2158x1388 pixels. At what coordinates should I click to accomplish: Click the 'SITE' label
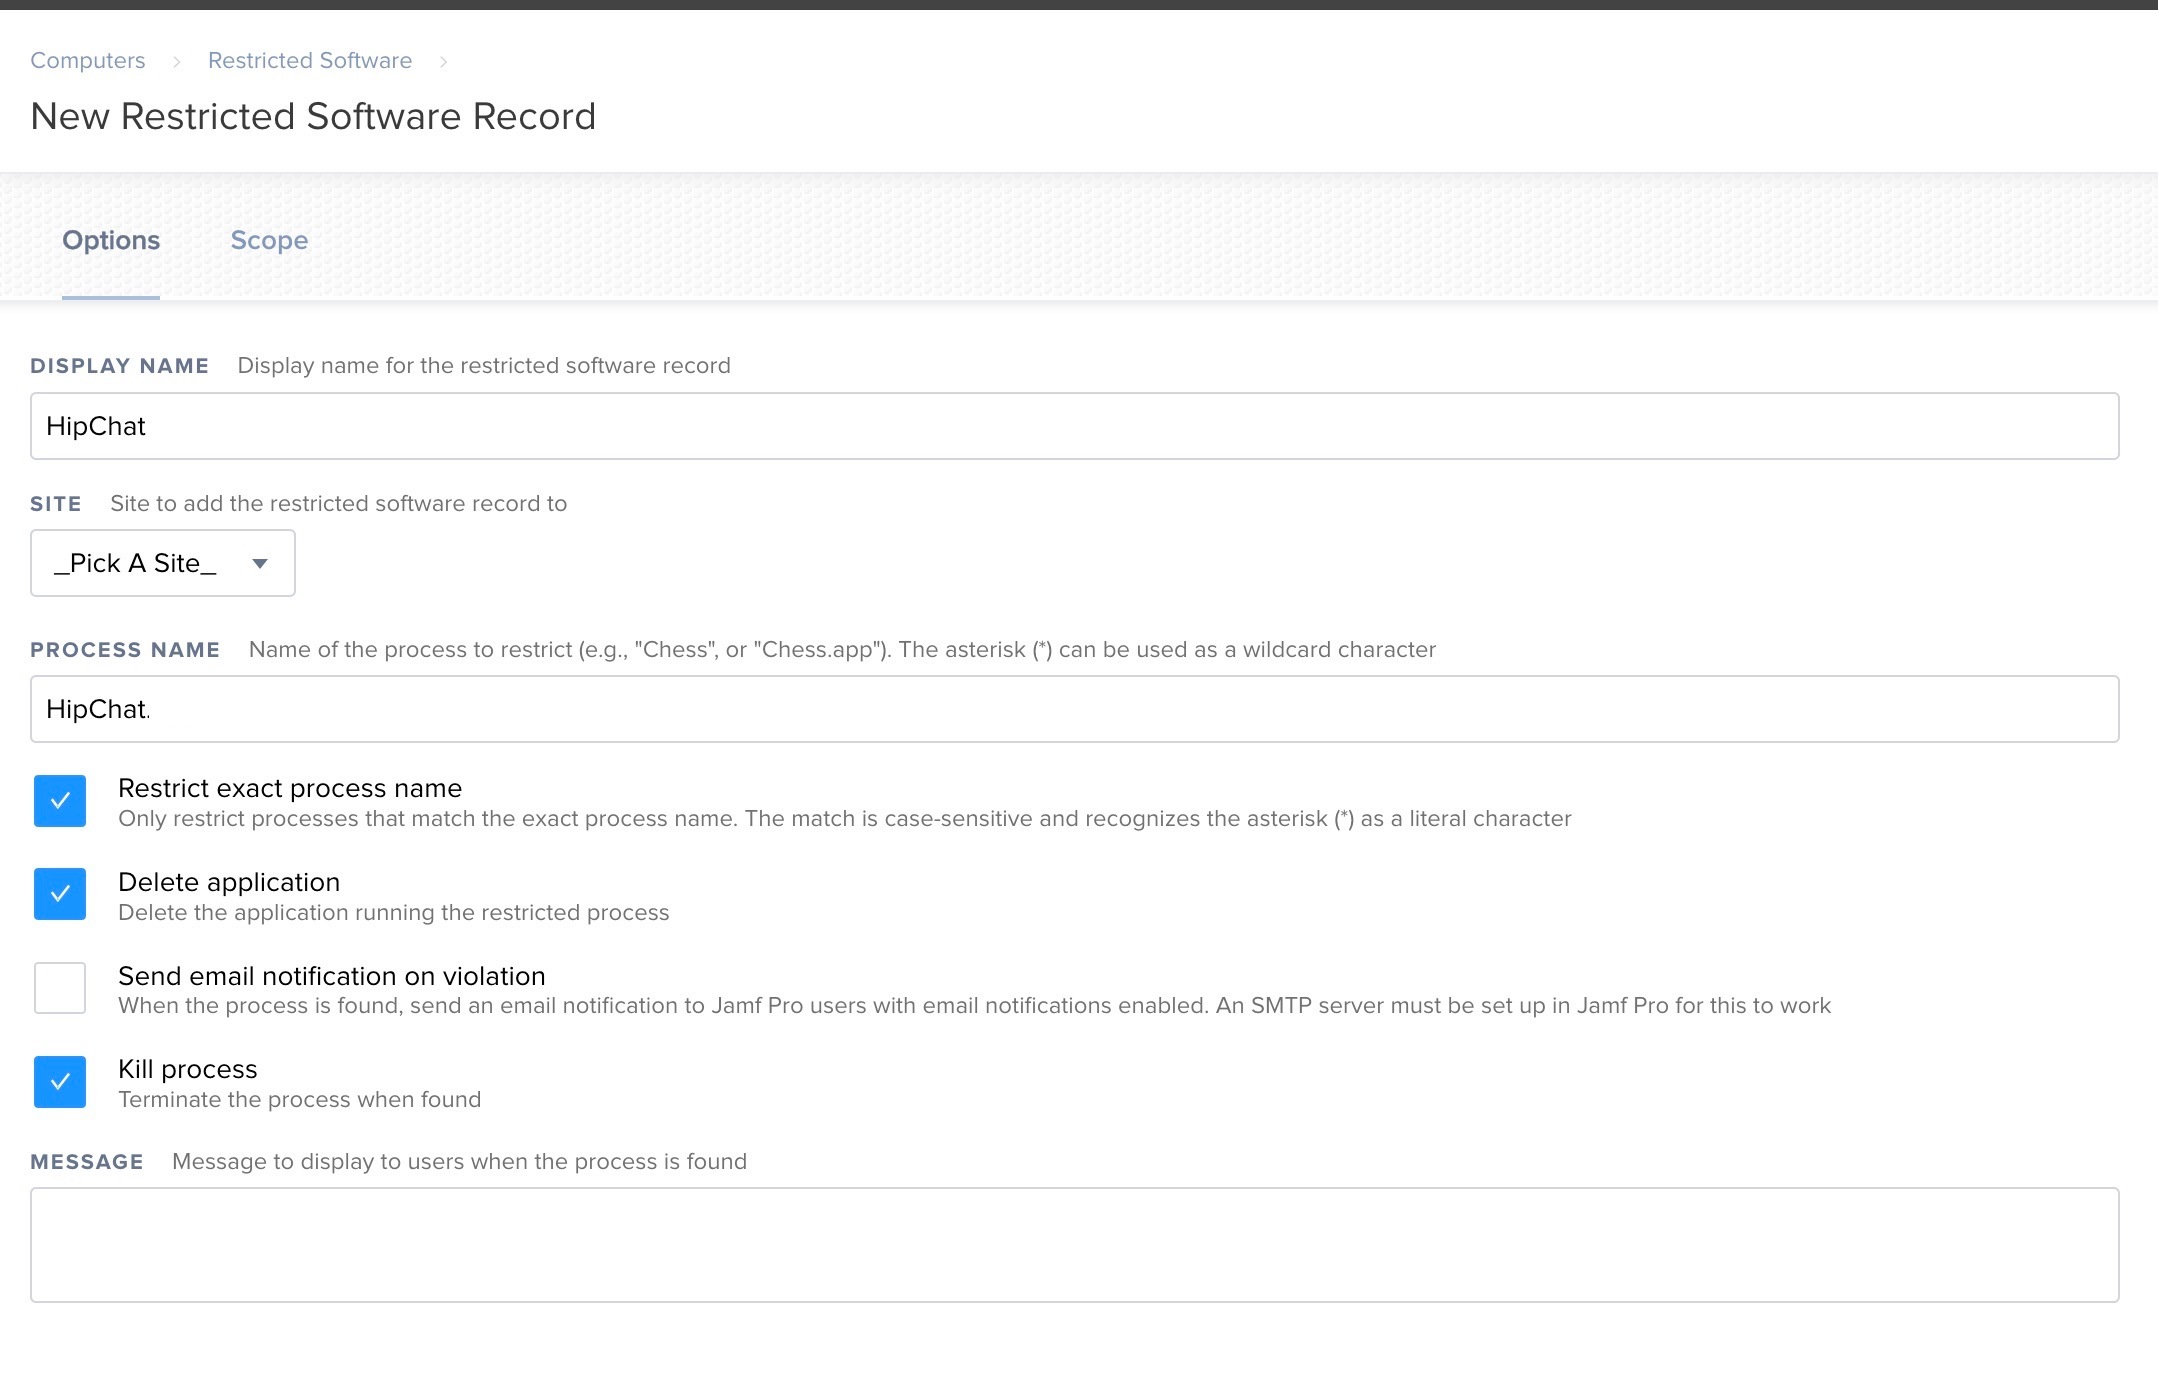click(56, 504)
